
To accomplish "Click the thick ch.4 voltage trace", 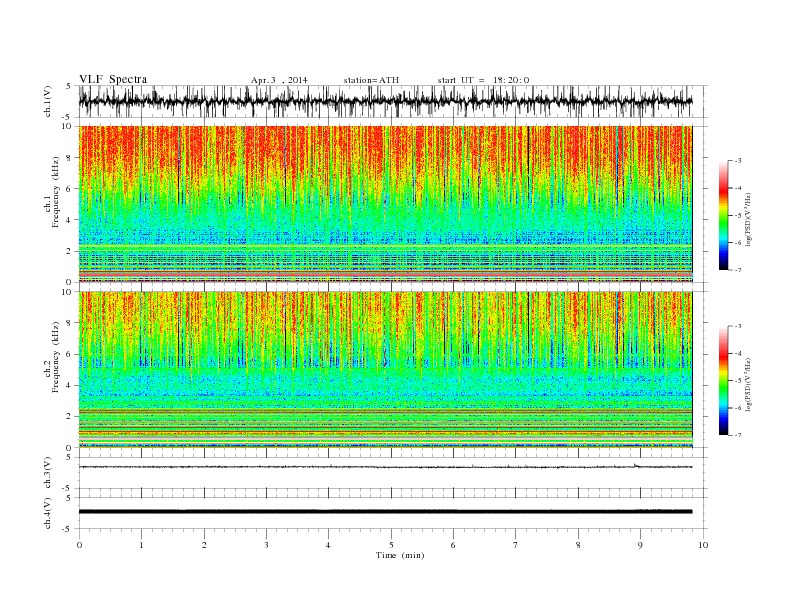I will [x=385, y=512].
